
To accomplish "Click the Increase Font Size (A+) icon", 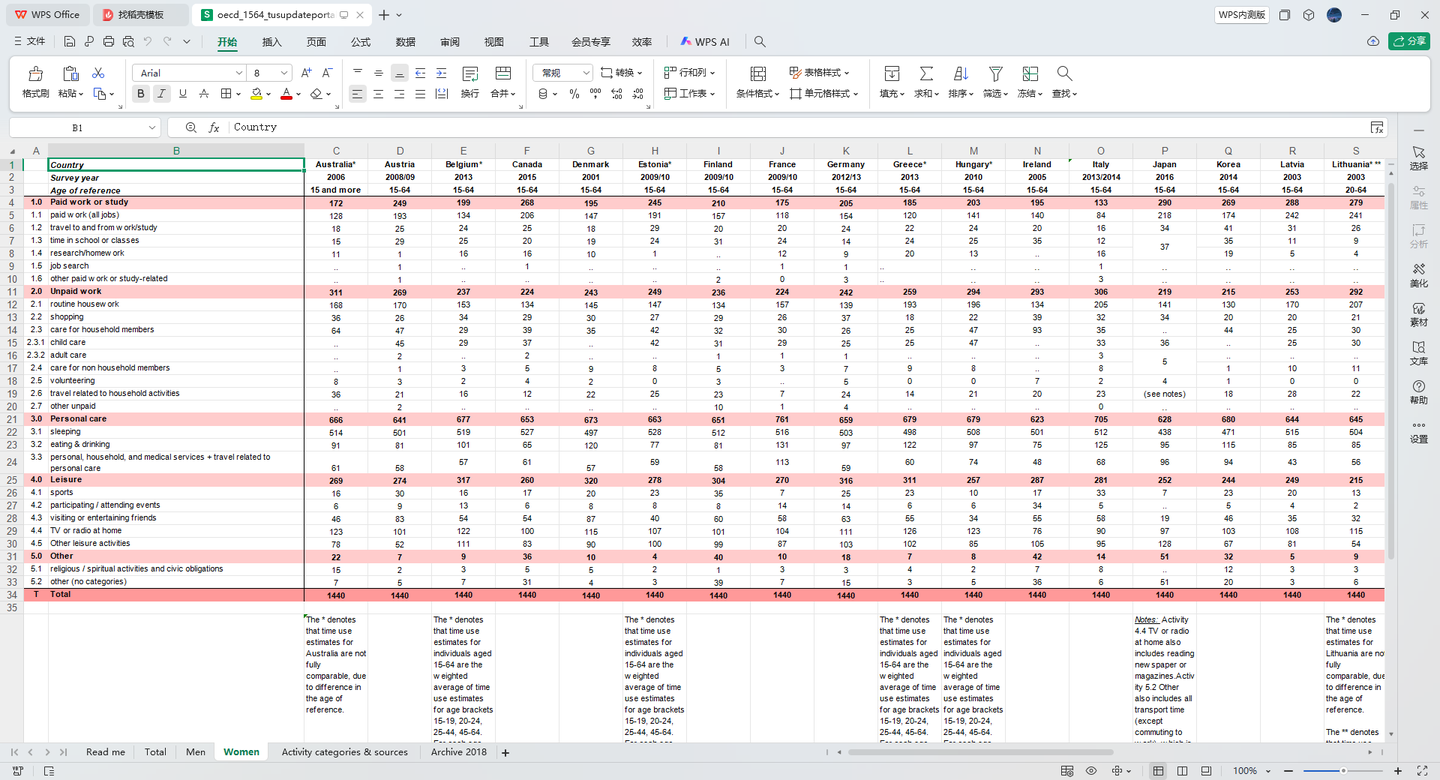I will pyautogui.click(x=306, y=73).
